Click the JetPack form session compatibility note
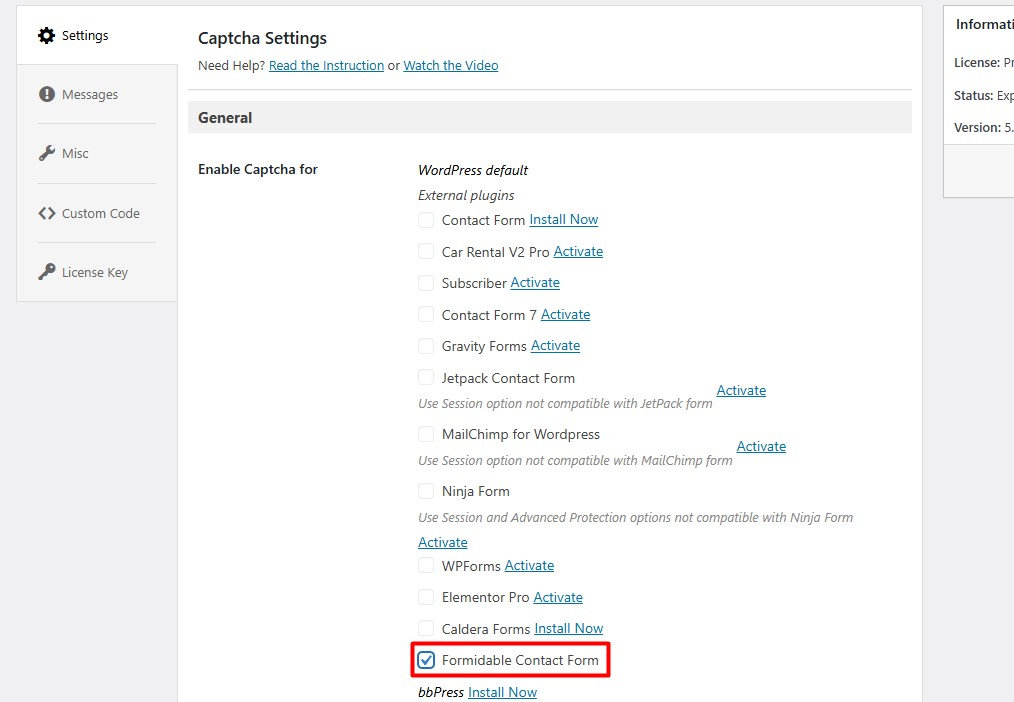 click(x=565, y=403)
